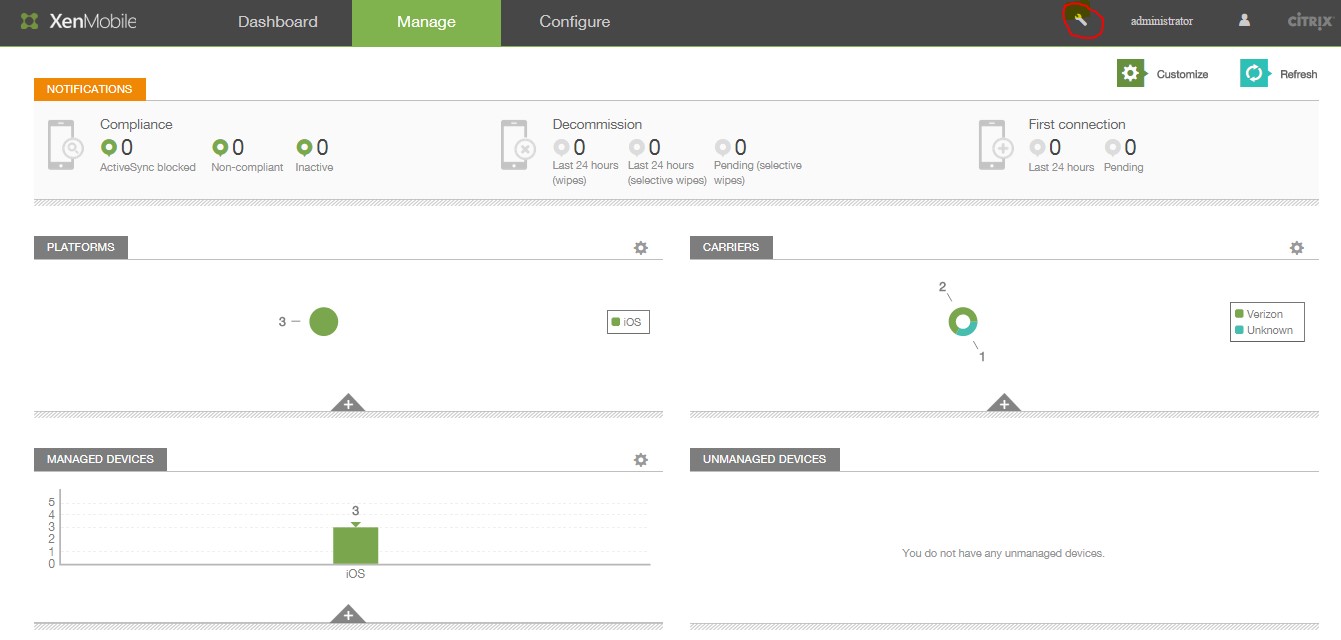Expand the Carriers panel plus arrow
This screenshot has height=640, width=1341.
tap(1003, 403)
